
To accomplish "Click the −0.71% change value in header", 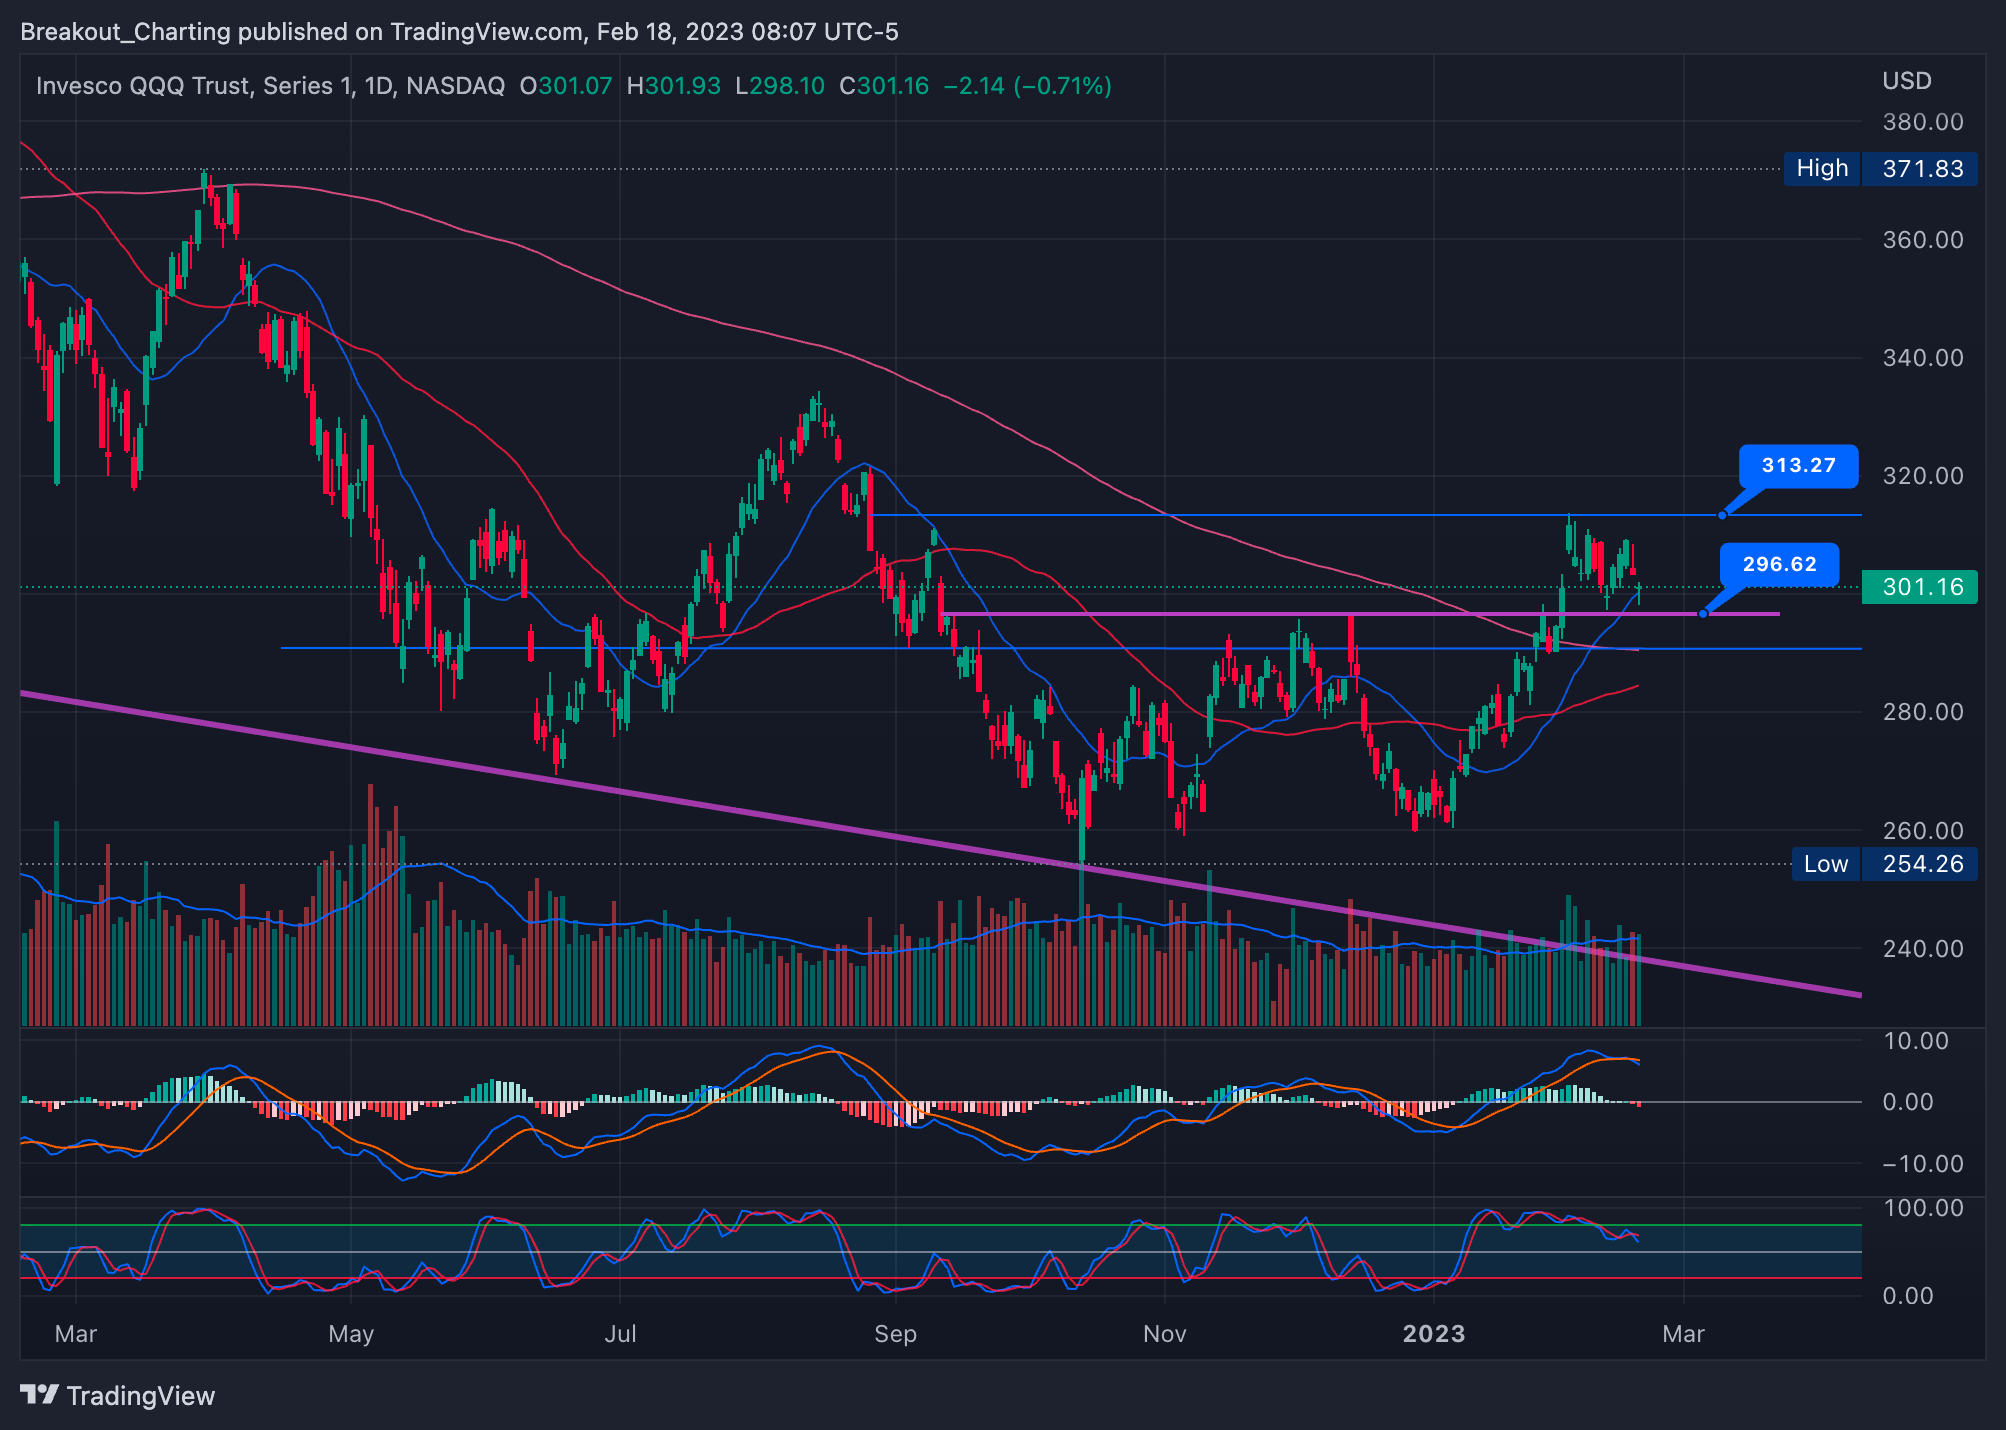I will (x=1063, y=86).
